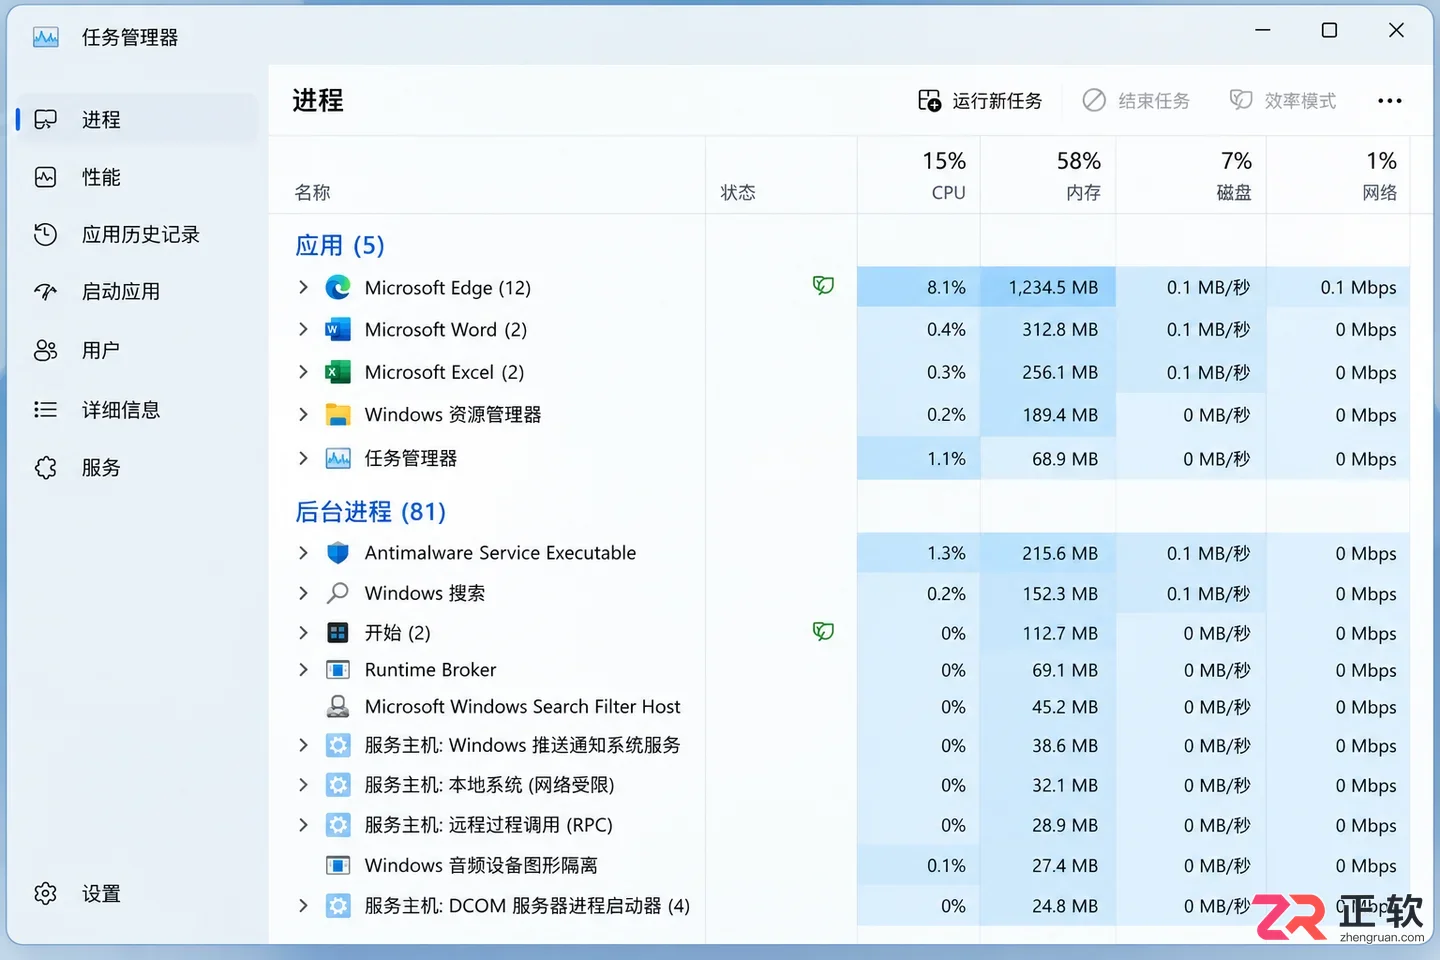This screenshot has width=1440, height=960.
Task: Select the 服务主机: 本地系统 (网络受限) row
Action: [x=840, y=785]
